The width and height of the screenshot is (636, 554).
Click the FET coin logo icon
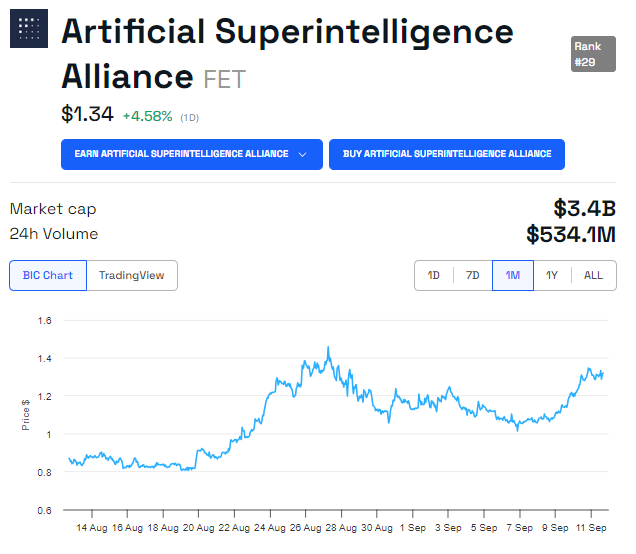tap(29, 28)
